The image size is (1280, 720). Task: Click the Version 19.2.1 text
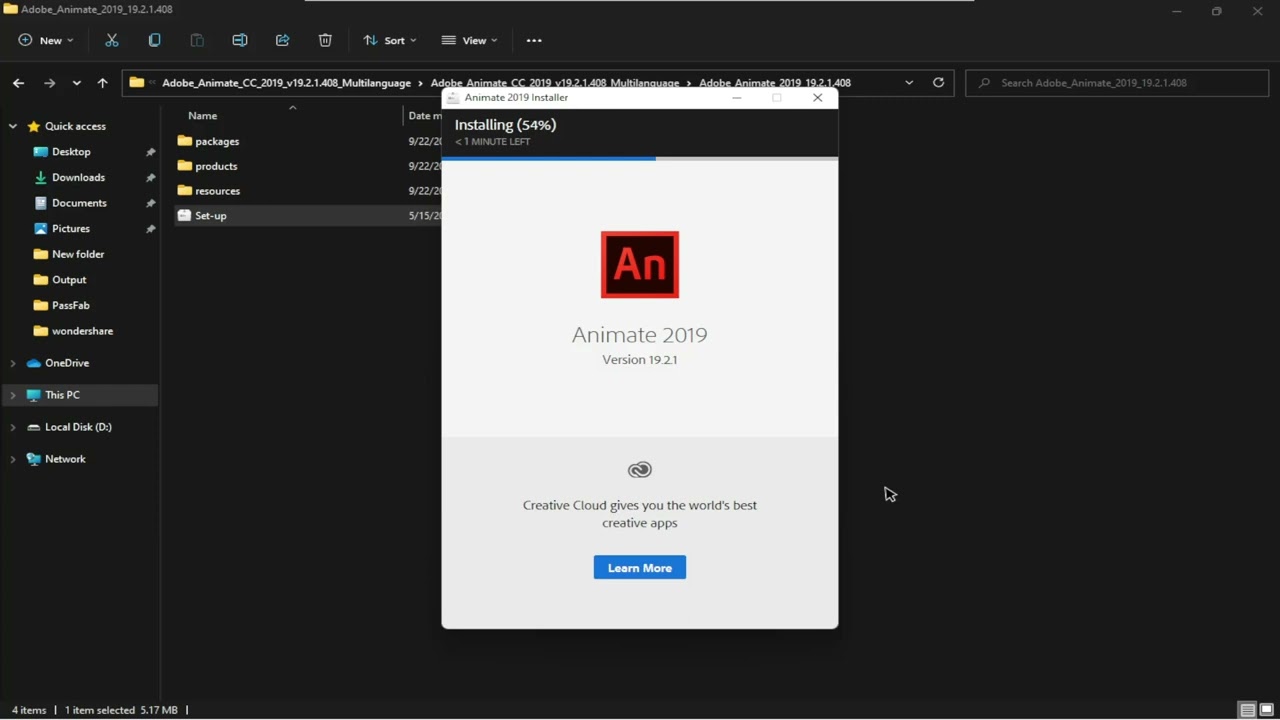640,360
